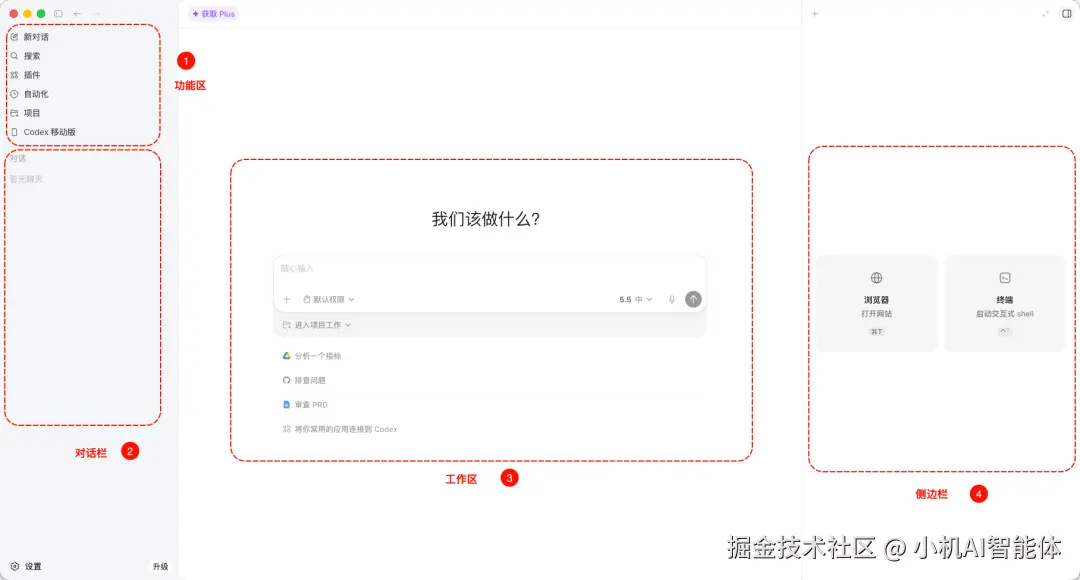Select the 审查 PRD suggestion
This screenshot has width=1080, height=580.
[305, 405]
